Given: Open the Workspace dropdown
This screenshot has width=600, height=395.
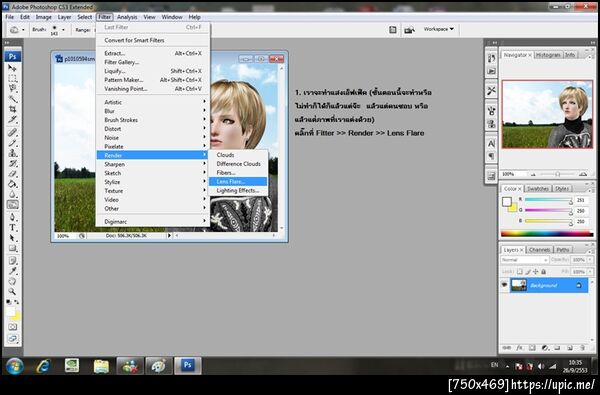Looking at the screenshot, I should pyautogui.click(x=439, y=29).
